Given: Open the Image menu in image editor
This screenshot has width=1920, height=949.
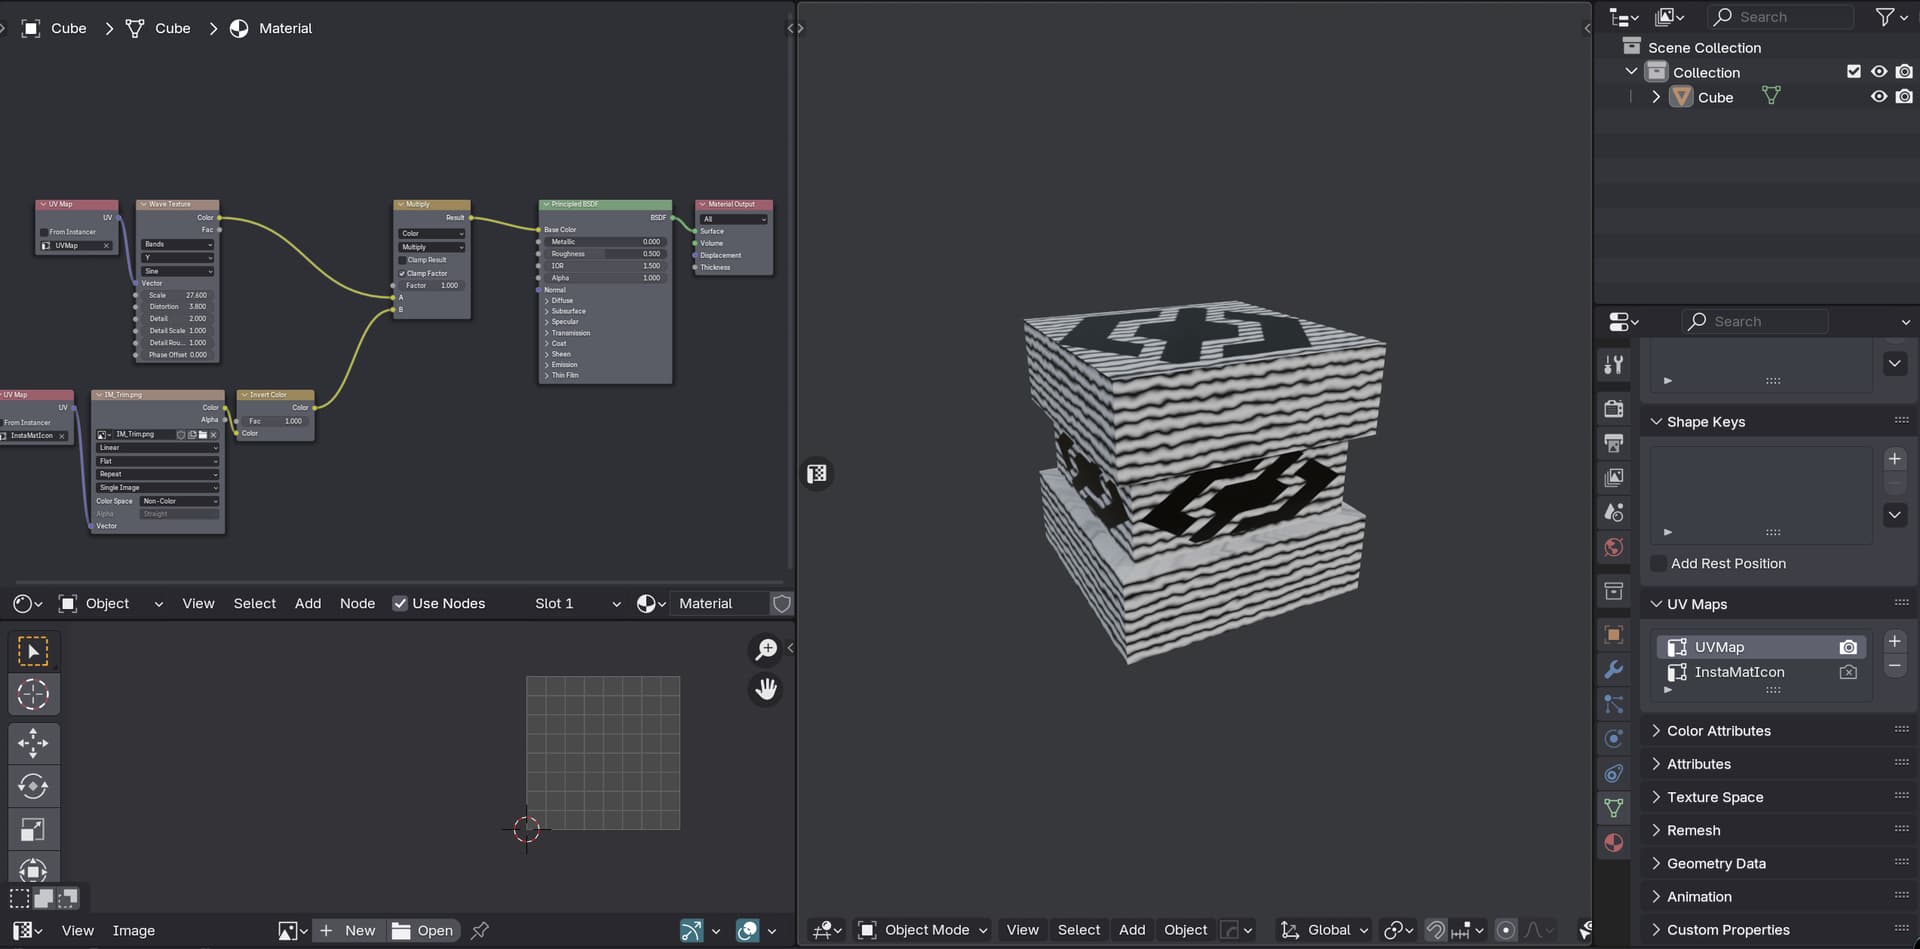Looking at the screenshot, I should point(133,930).
